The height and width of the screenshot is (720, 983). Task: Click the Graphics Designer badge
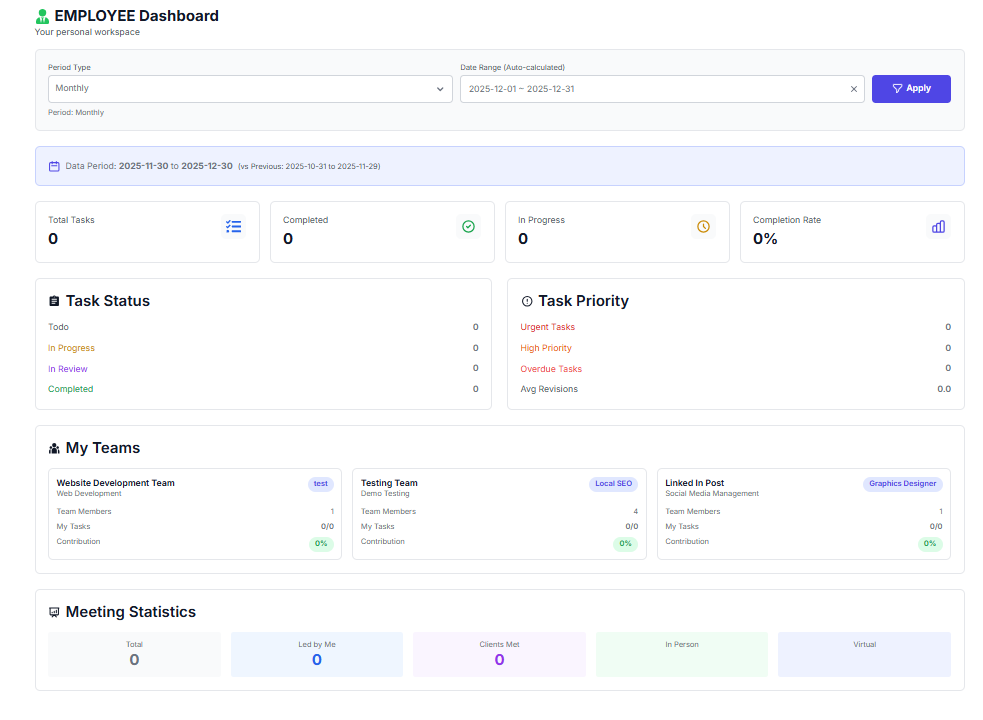tap(902, 484)
